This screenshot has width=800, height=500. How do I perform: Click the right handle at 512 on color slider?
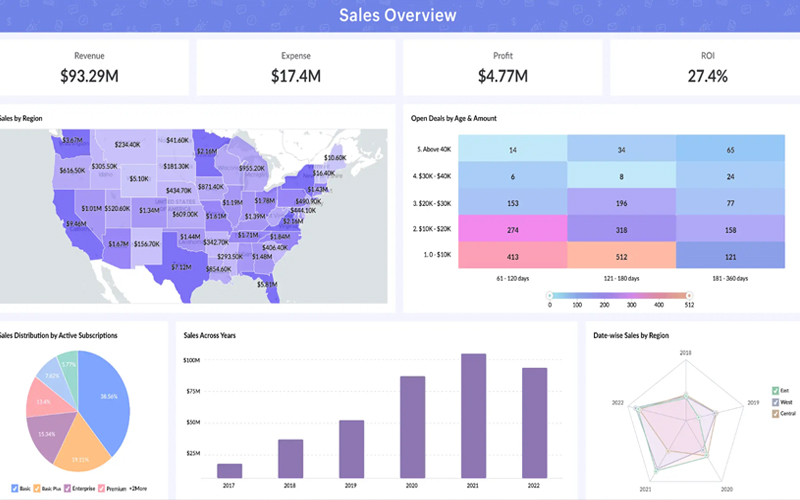[x=686, y=295]
